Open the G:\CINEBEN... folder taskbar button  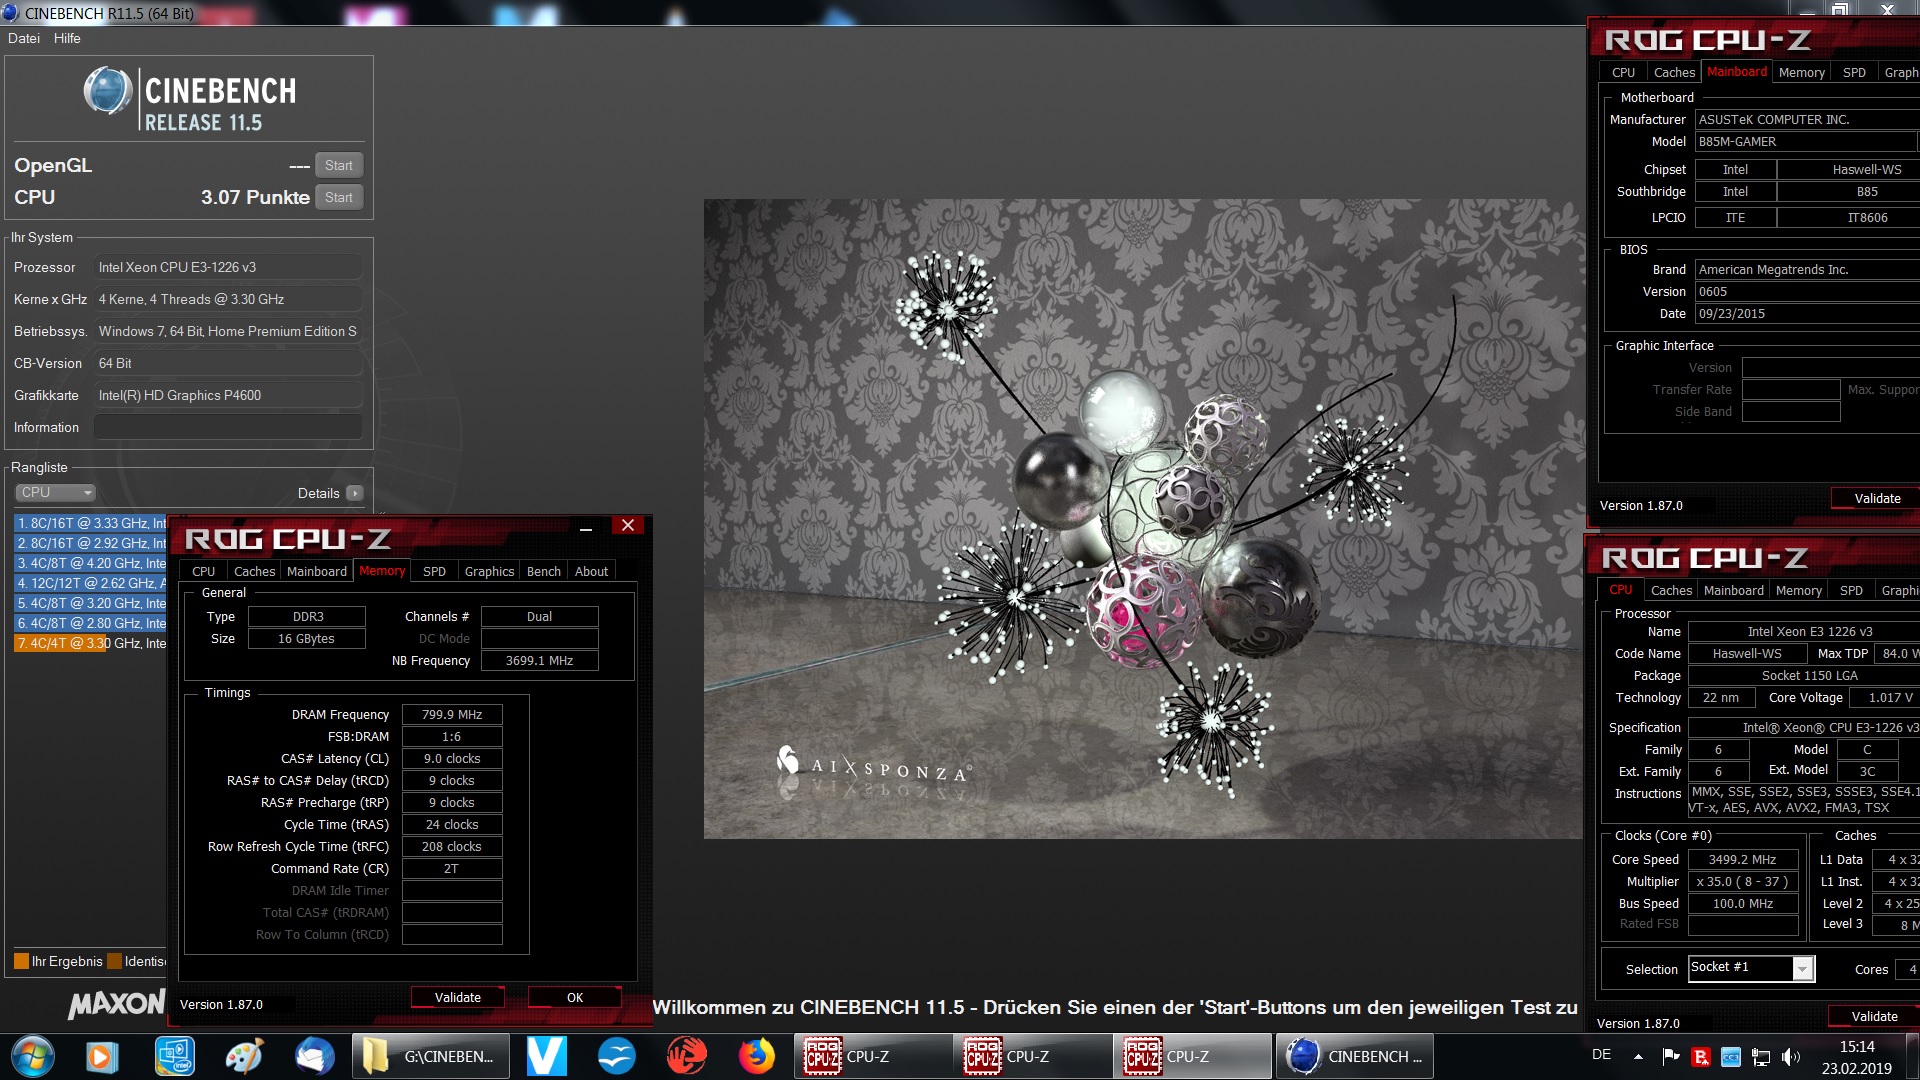click(x=432, y=1056)
